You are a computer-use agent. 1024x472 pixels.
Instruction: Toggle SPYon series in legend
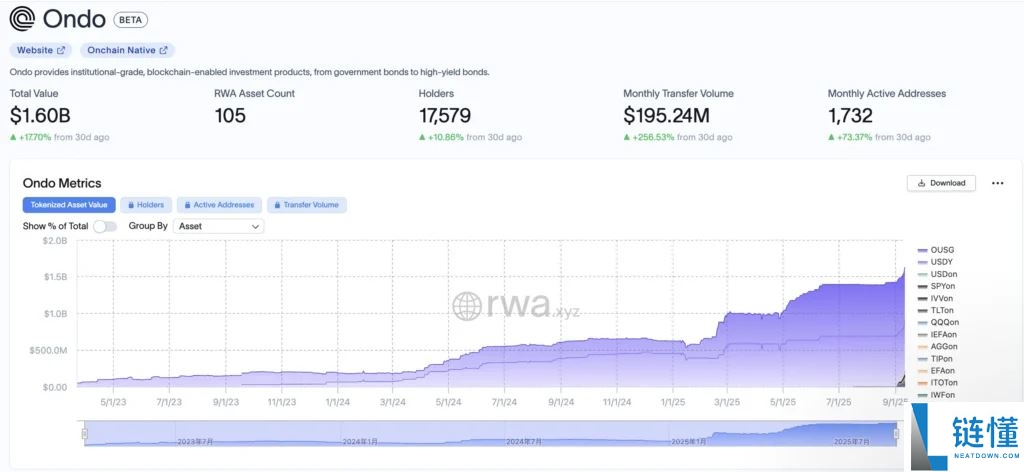coord(937,286)
